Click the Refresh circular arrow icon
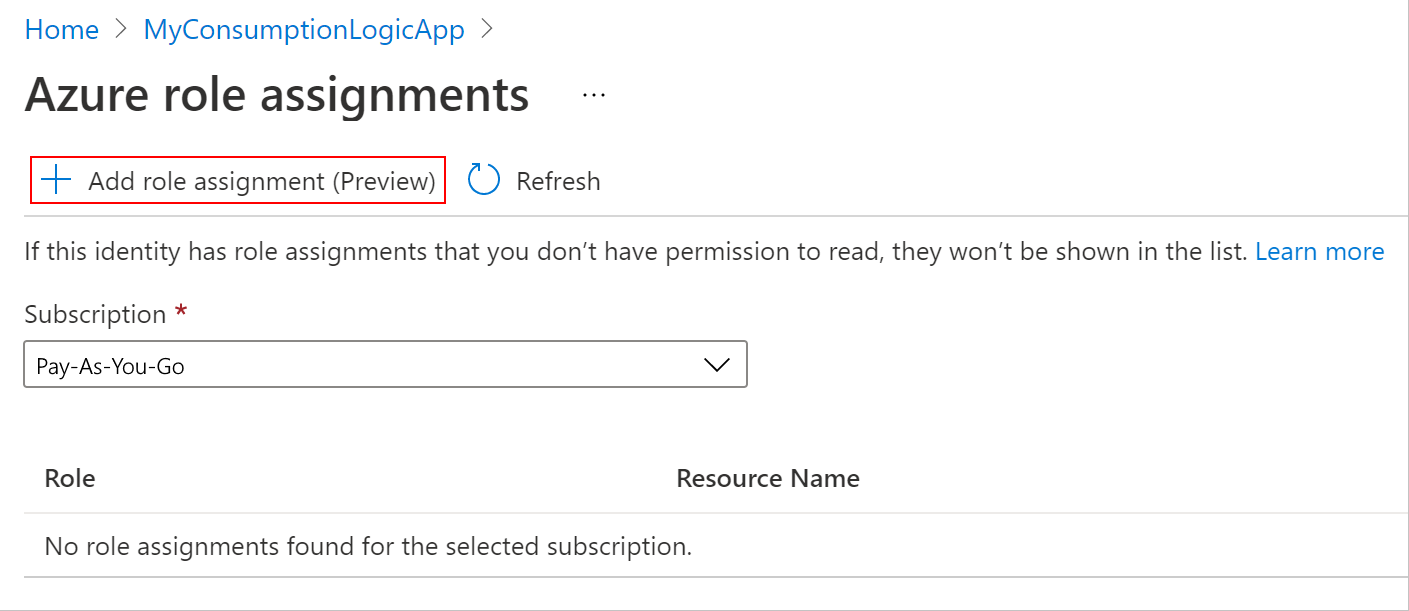Viewport: 1409px width, 611px height. (483, 180)
